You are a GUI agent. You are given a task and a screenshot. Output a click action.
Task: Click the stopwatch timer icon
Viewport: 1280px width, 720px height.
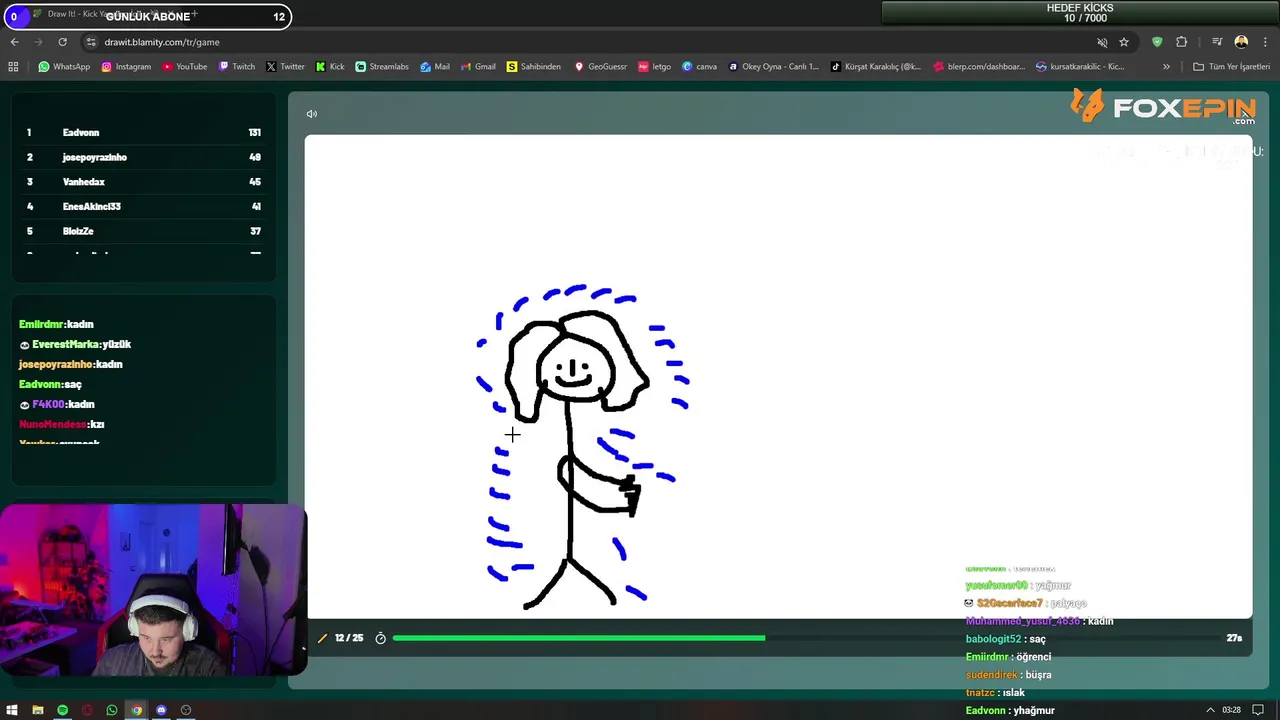[380, 638]
